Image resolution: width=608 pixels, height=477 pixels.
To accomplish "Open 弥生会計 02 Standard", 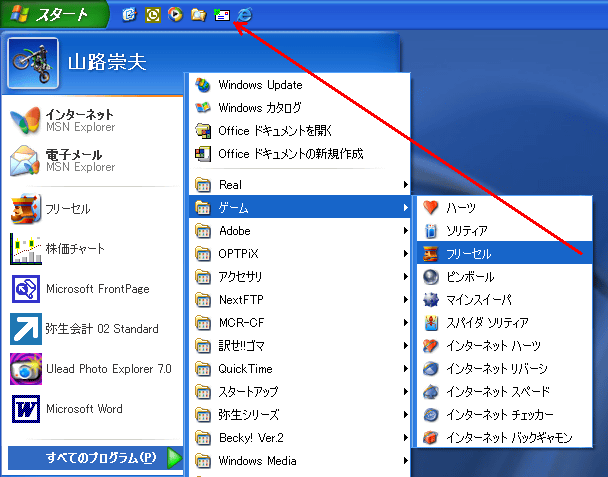I will coord(92,329).
